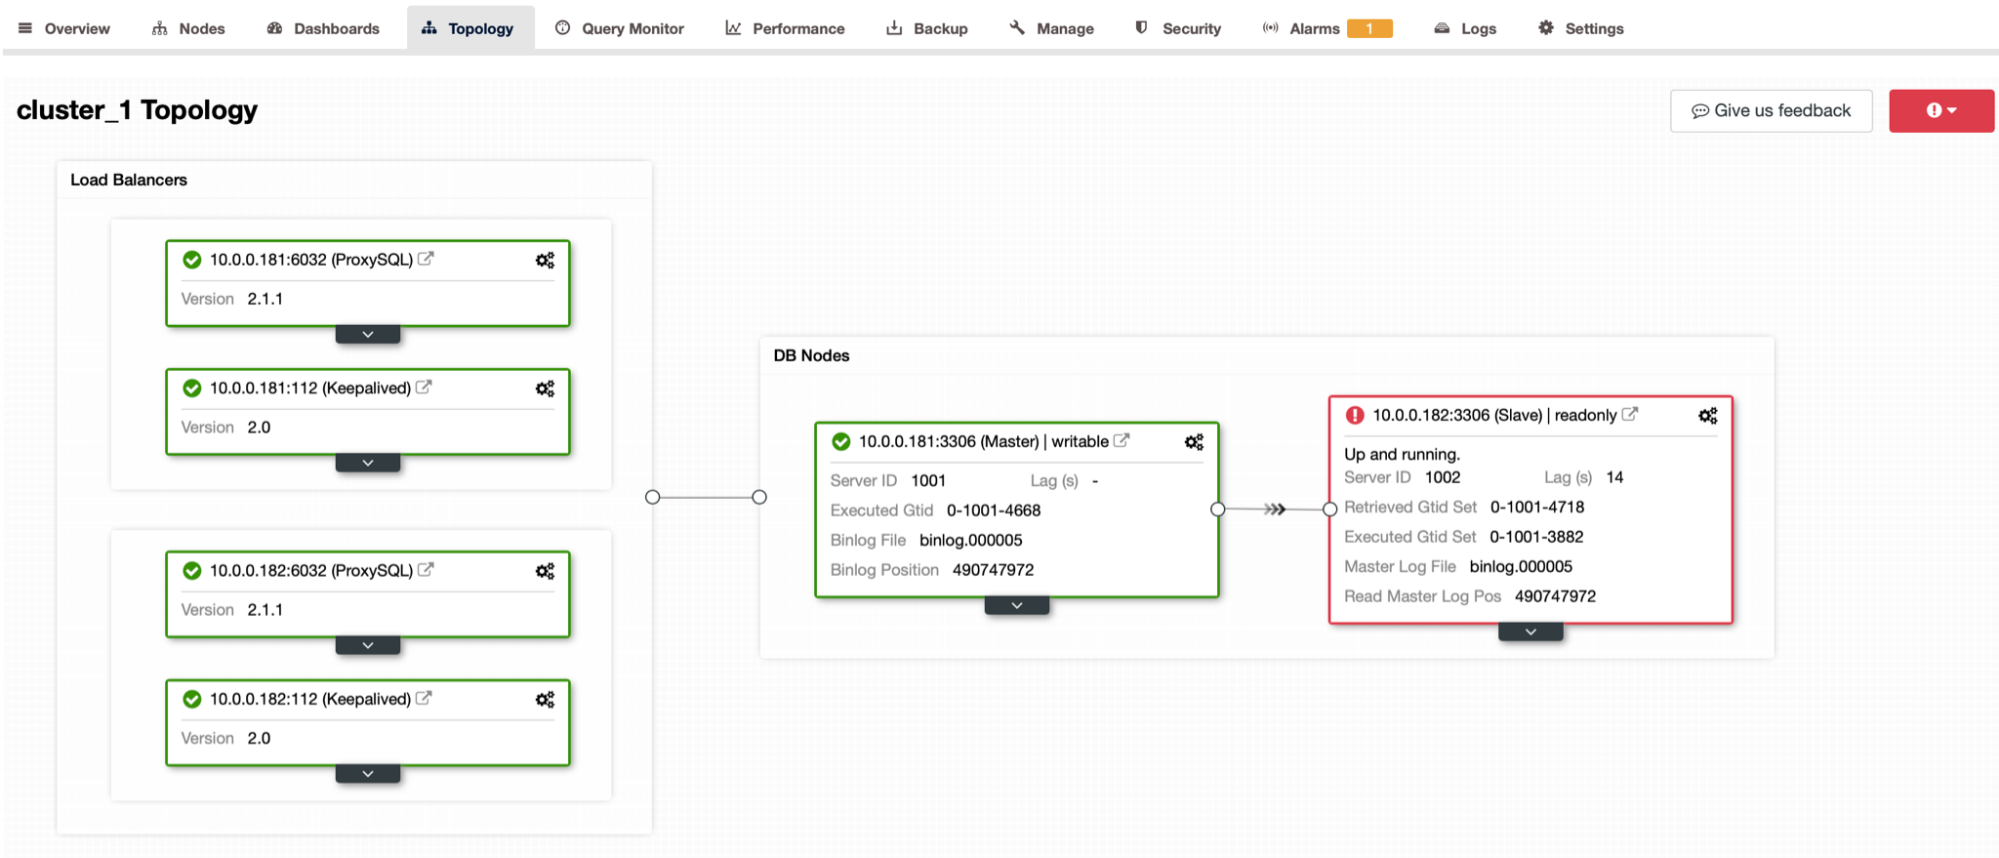Click green status check on 10.0.0.181:112 Keepalived
The width and height of the screenshot is (1999, 858).
coord(192,388)
